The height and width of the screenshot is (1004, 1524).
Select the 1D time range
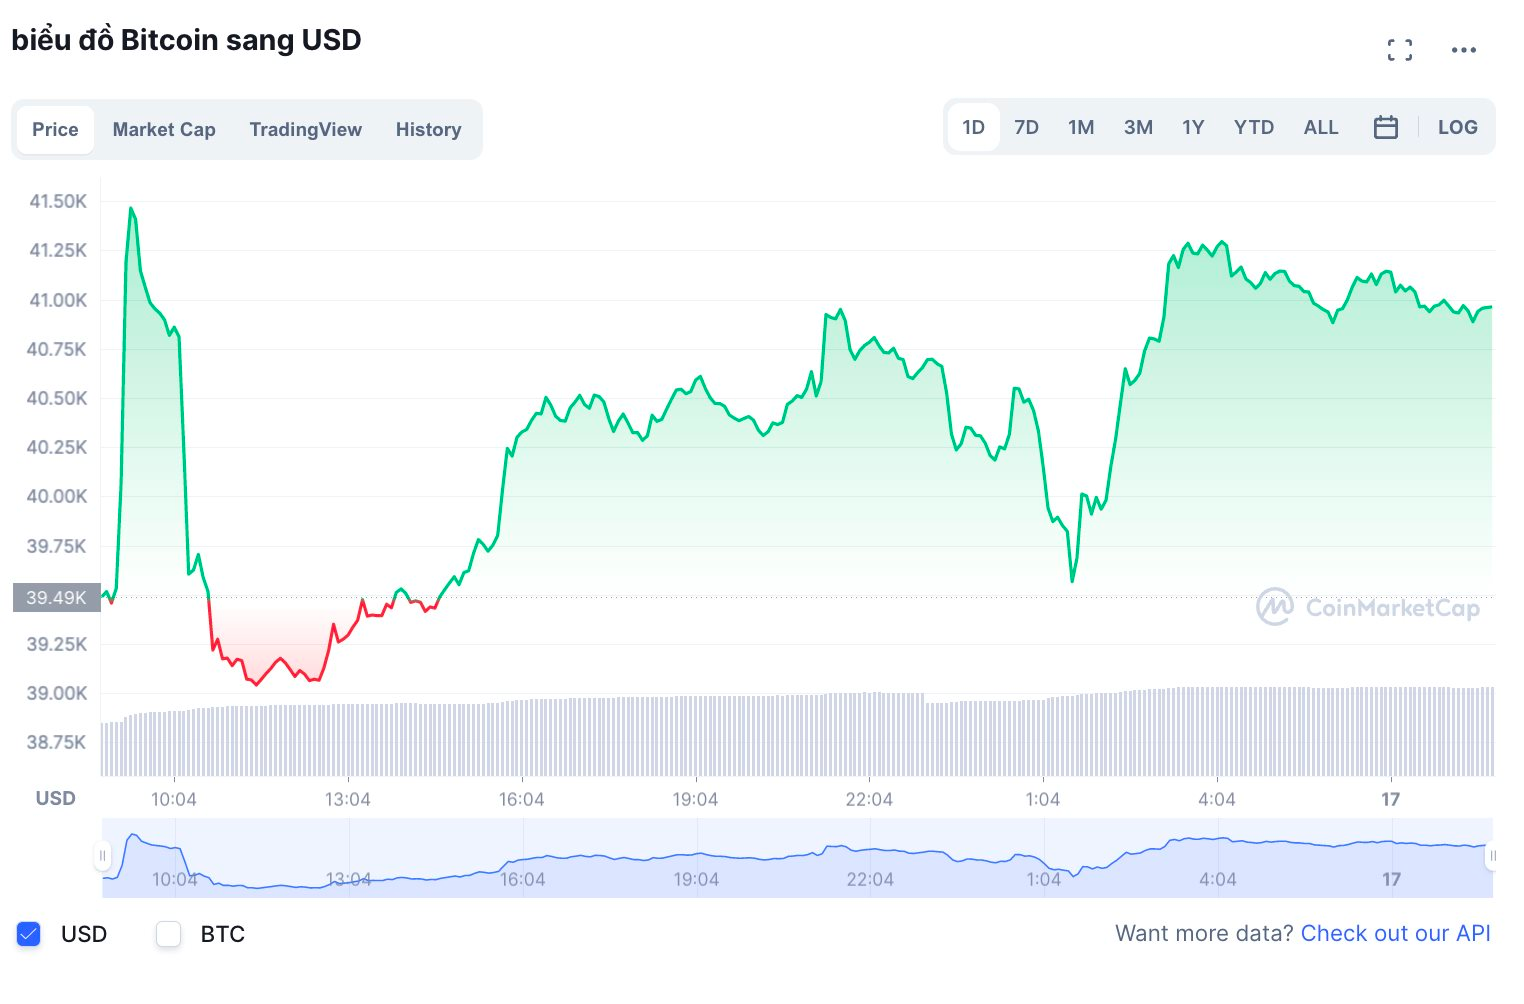[x=974, y=127]
